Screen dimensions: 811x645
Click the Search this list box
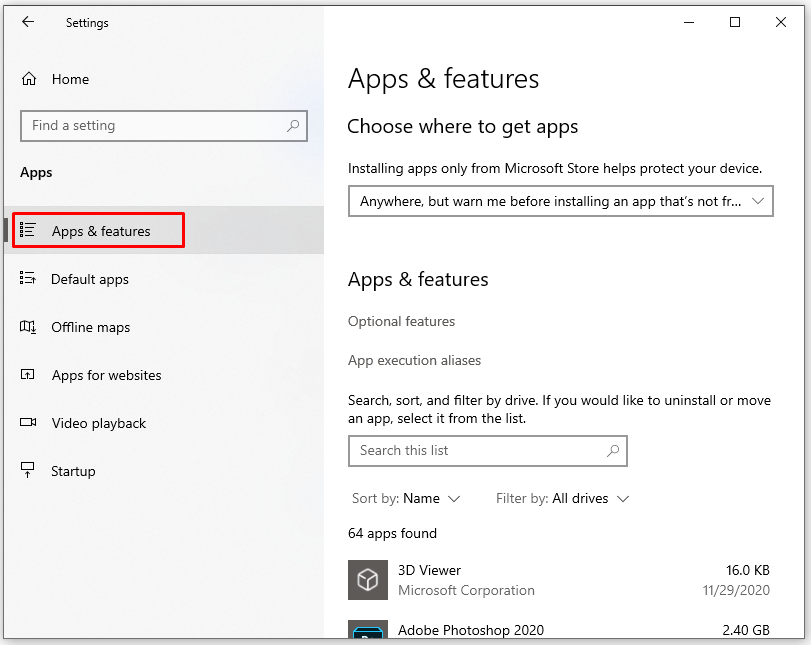pyautogui.click(x=475, y=451)
